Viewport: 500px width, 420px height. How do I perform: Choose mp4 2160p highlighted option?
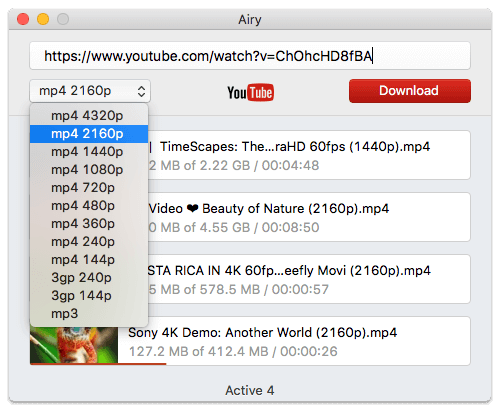click(x=89, y=134)
